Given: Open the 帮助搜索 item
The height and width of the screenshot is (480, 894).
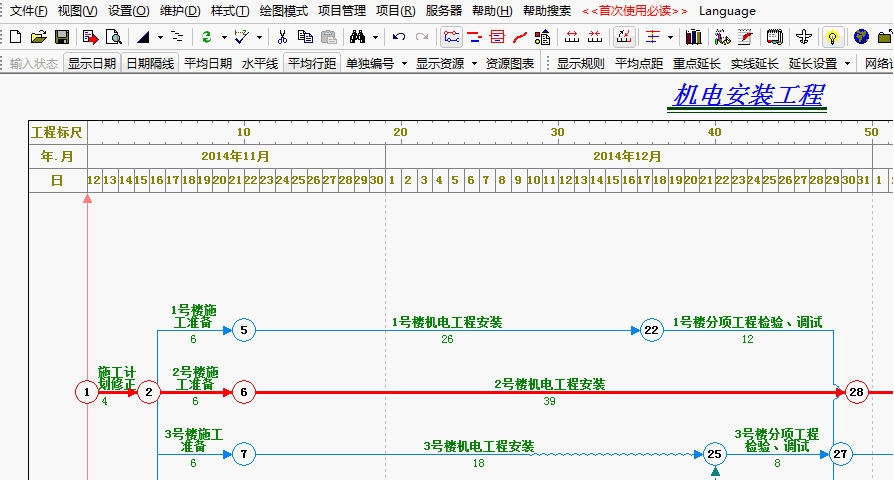Looking at the screenshot, I should [547, 11].
